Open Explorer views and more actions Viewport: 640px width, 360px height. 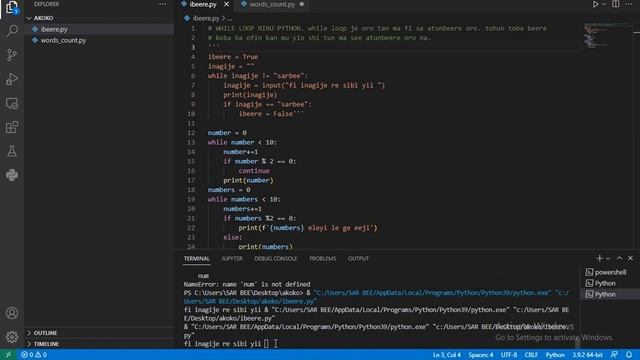(162, 4)
